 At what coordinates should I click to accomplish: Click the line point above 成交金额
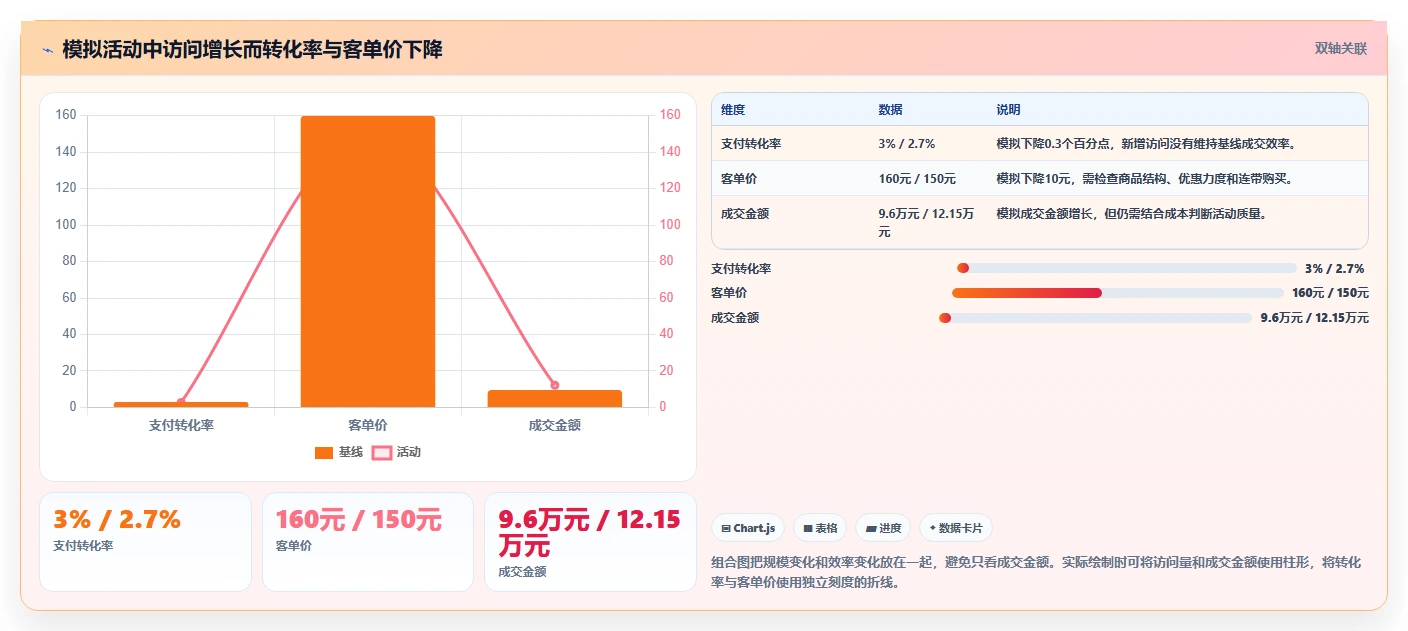555,385
